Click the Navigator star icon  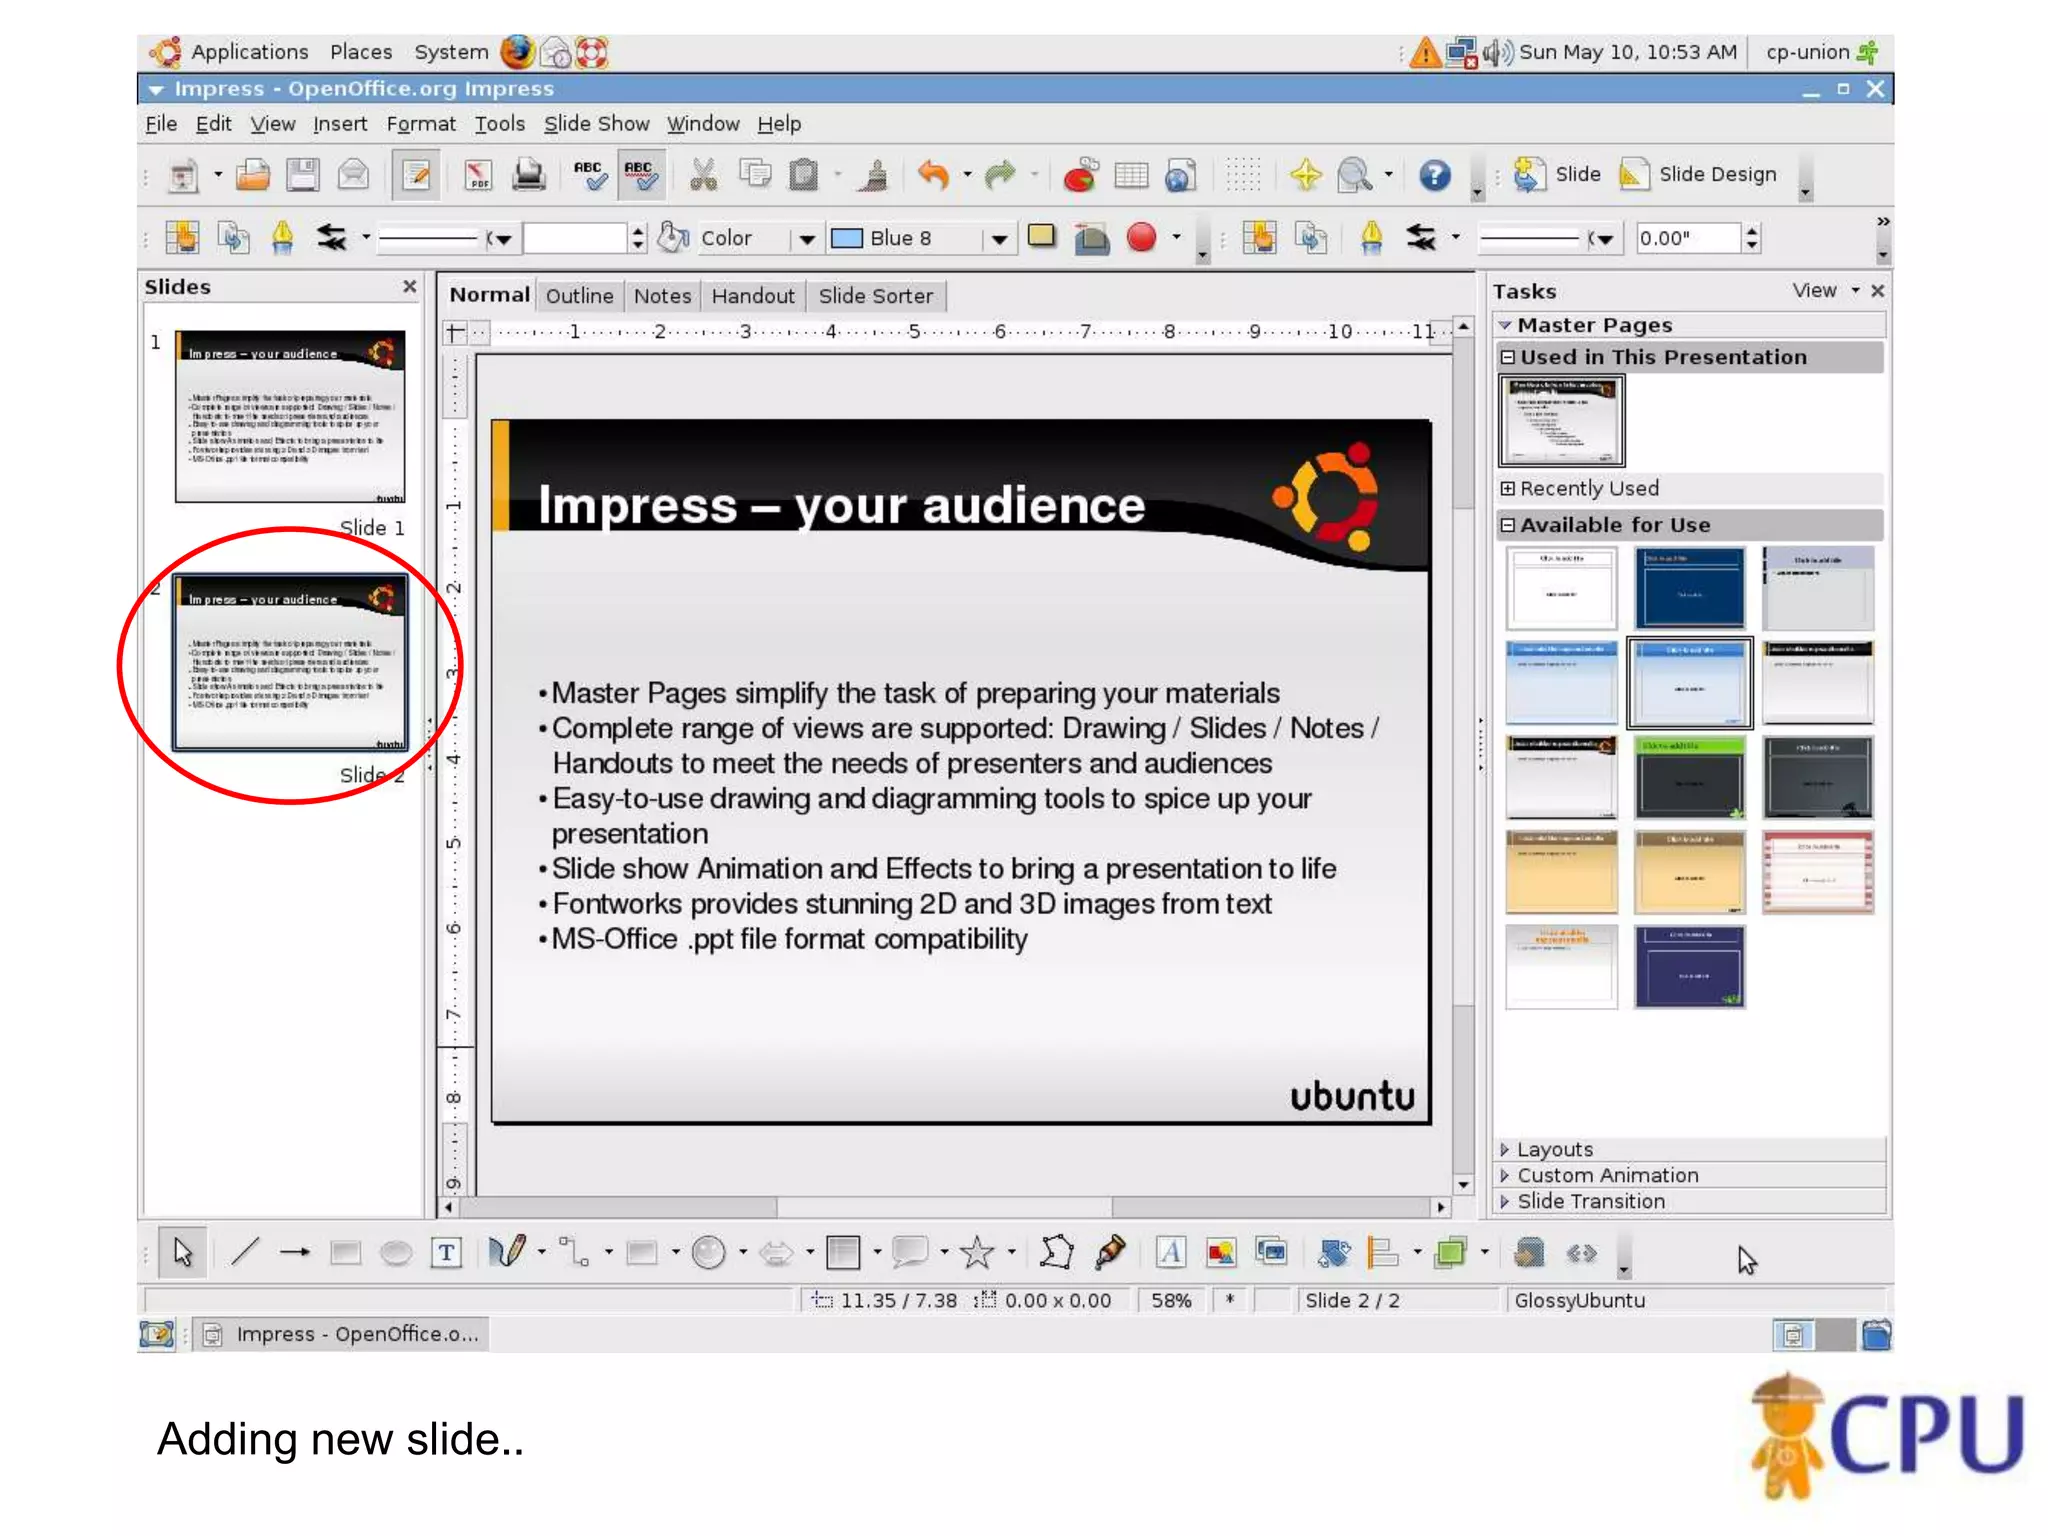(x=1305, y=175)
